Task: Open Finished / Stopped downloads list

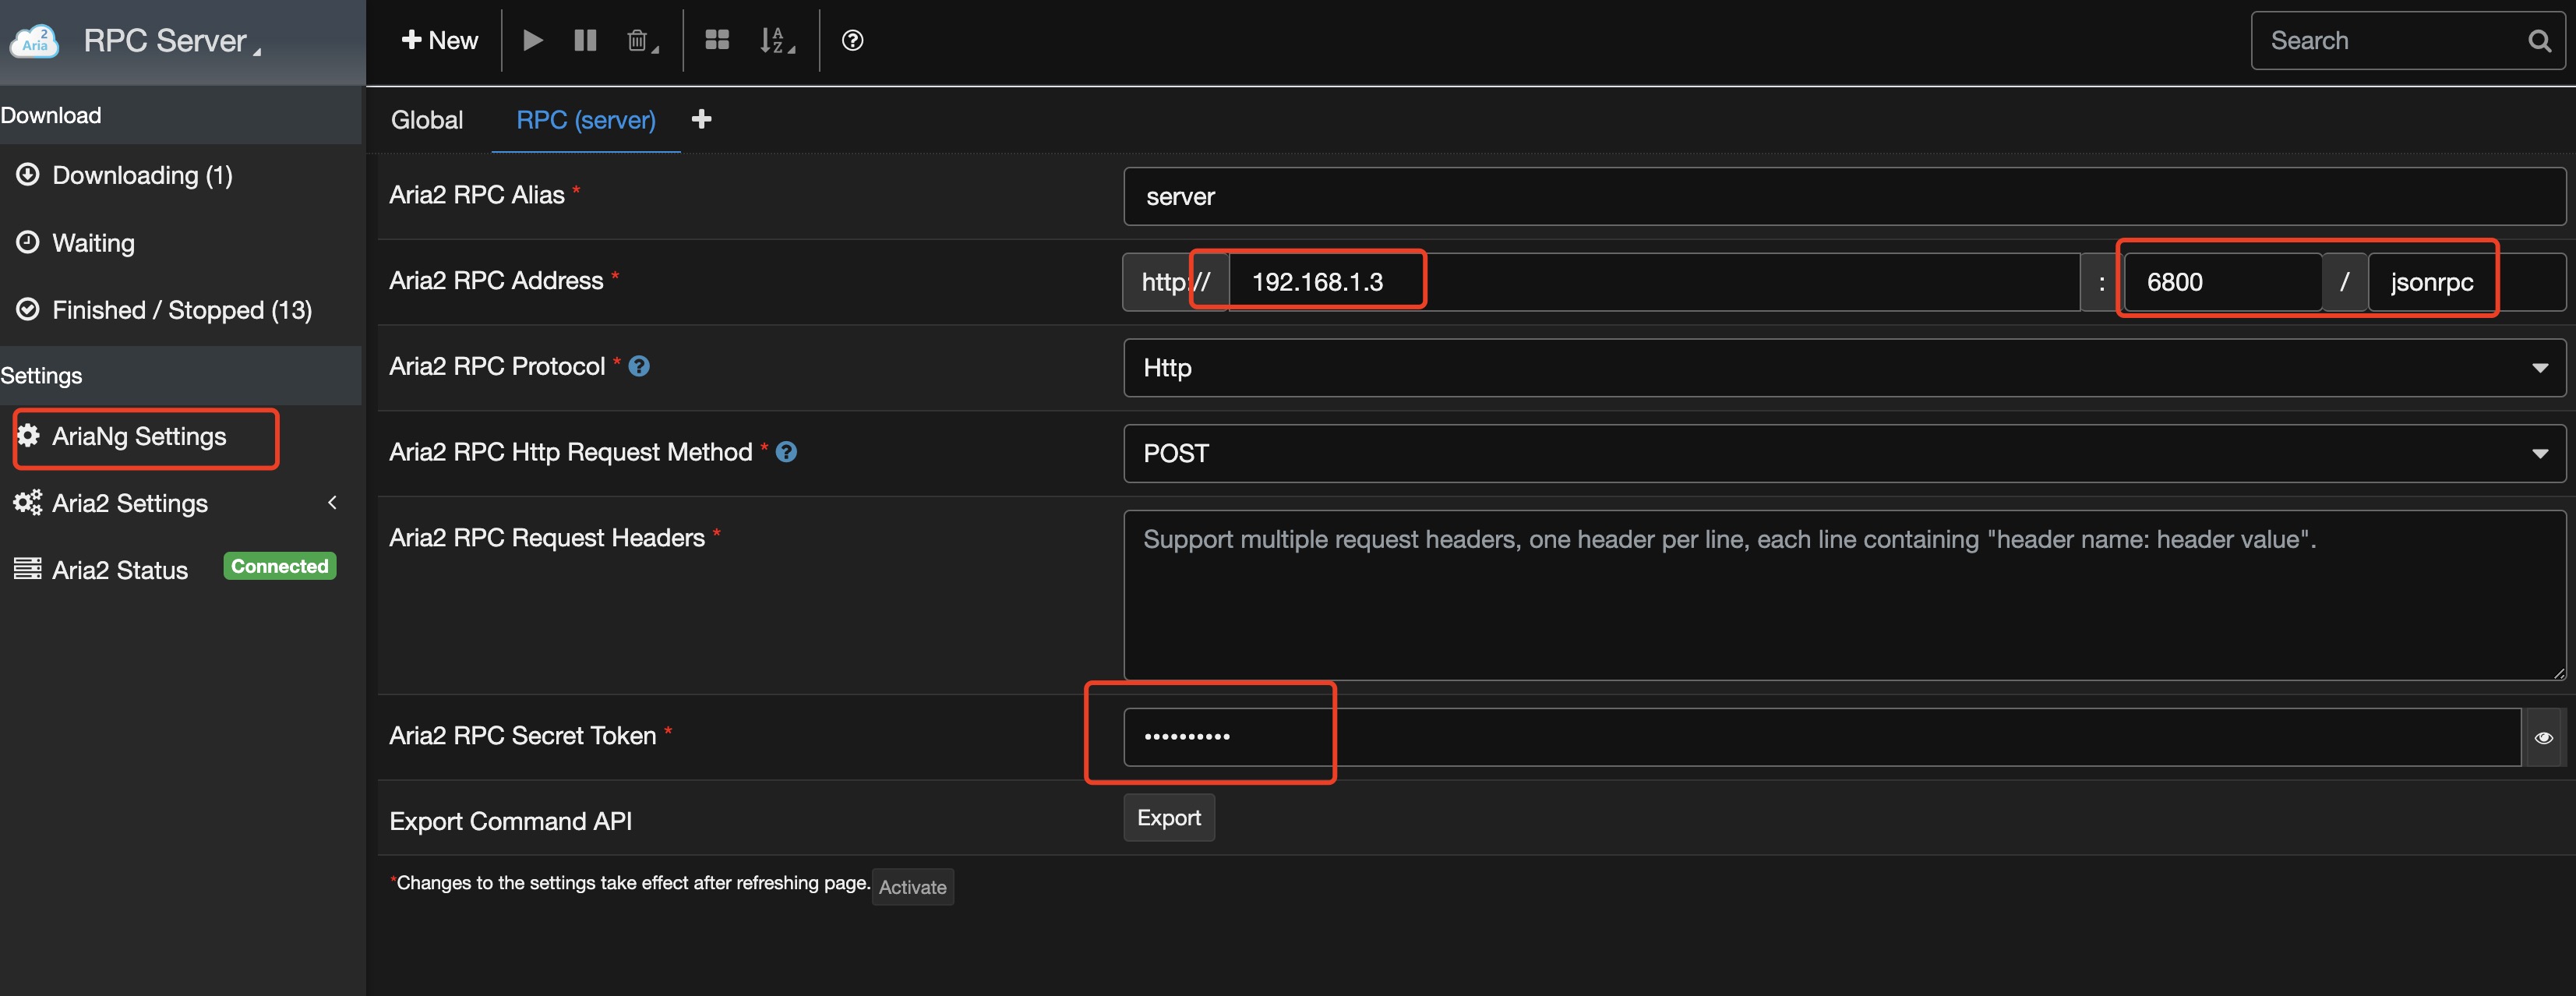Action: [x=181, y=310]
